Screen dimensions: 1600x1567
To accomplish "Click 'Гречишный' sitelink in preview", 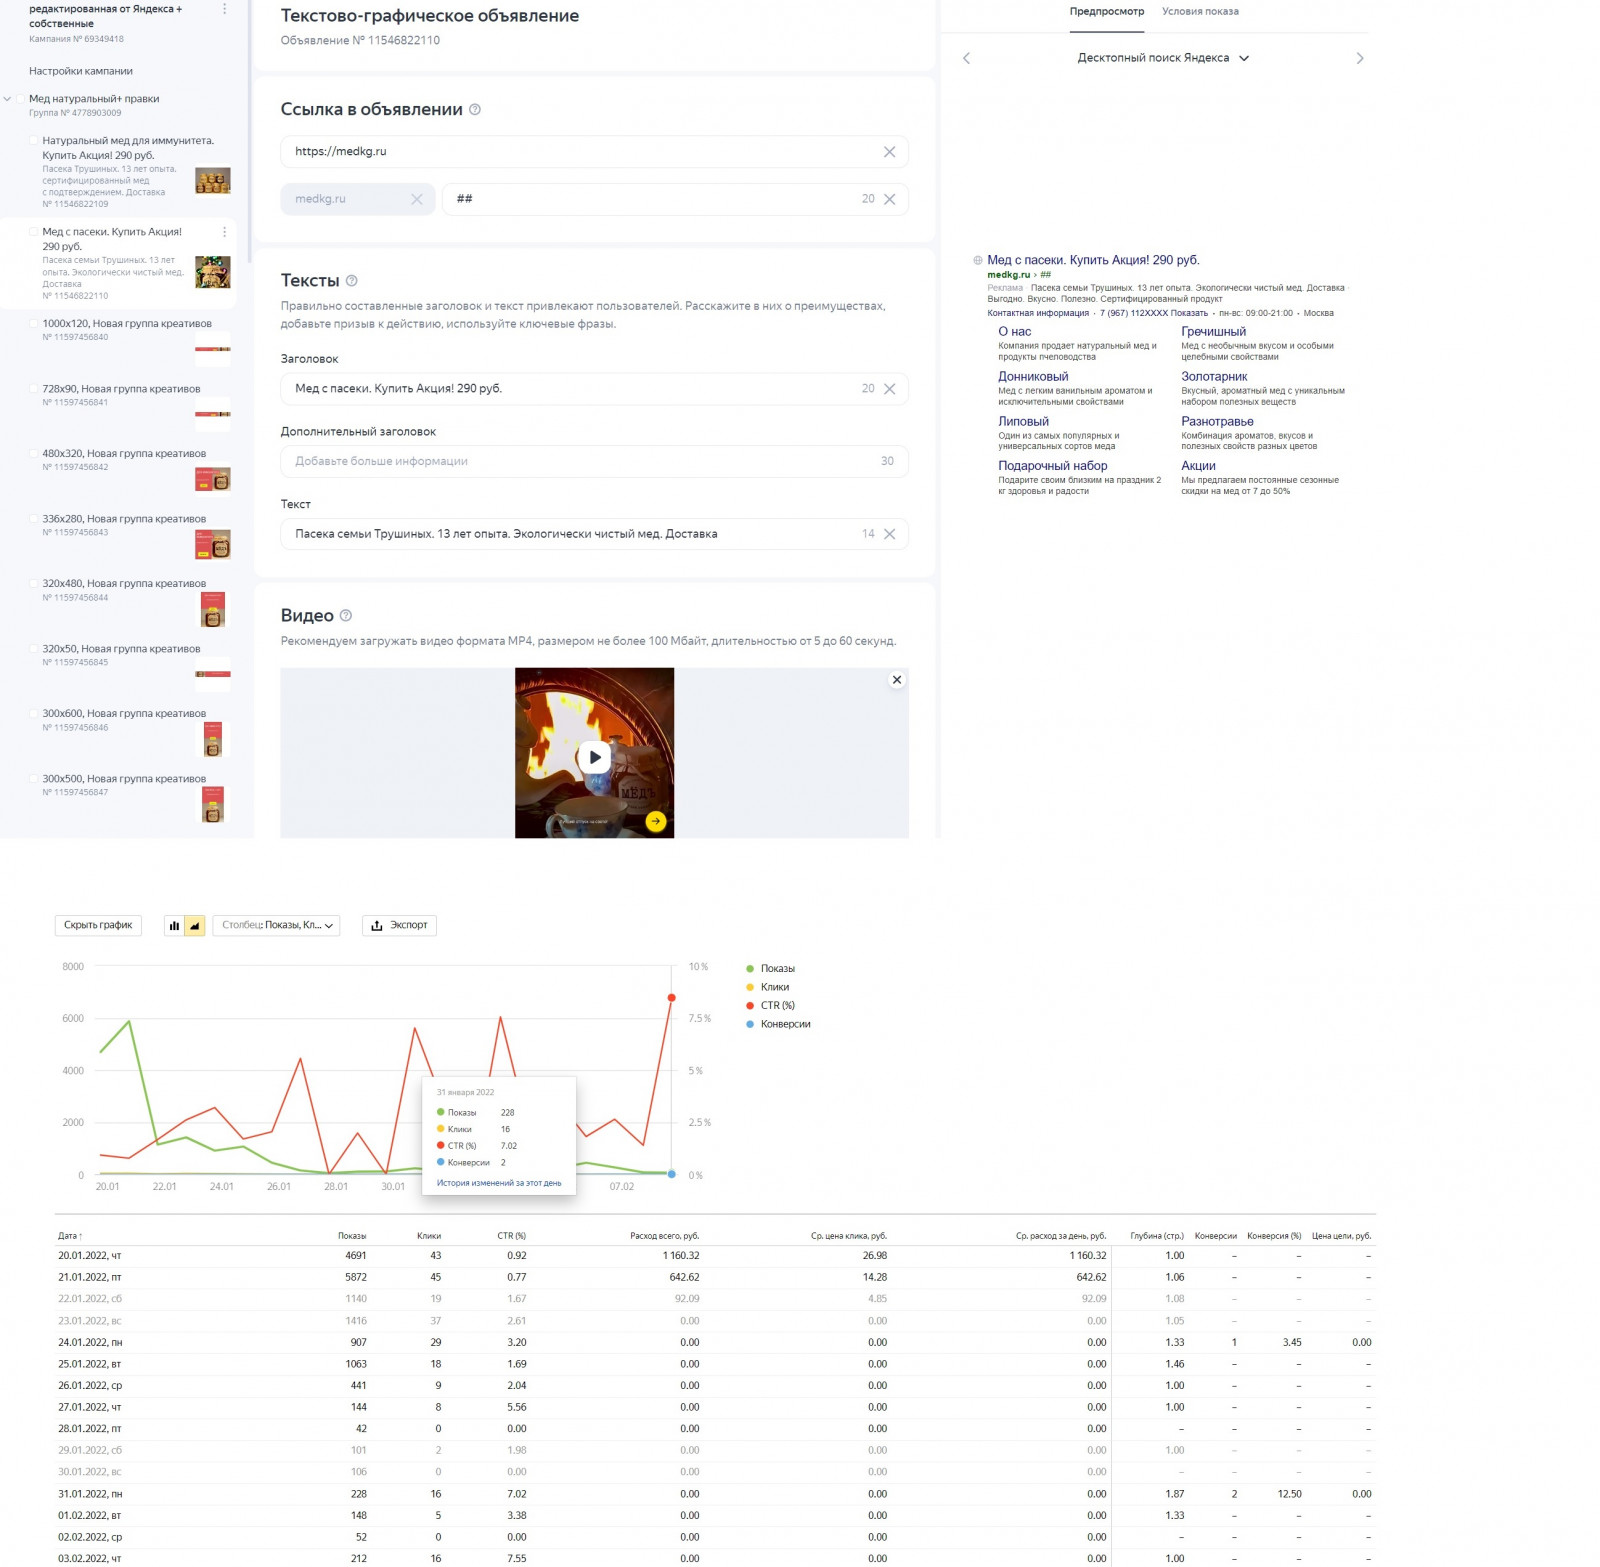I will click(x=1214, y=332).
